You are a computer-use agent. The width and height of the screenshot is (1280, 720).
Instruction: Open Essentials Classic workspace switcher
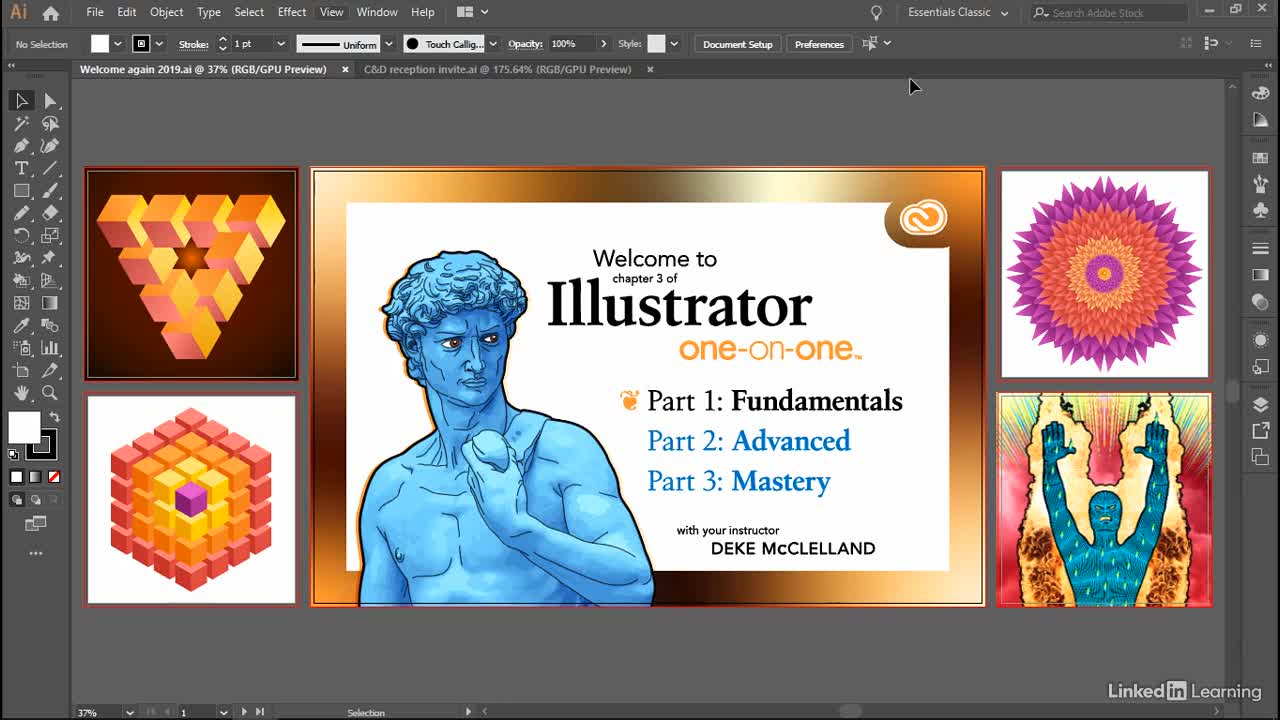click(958, 12)
